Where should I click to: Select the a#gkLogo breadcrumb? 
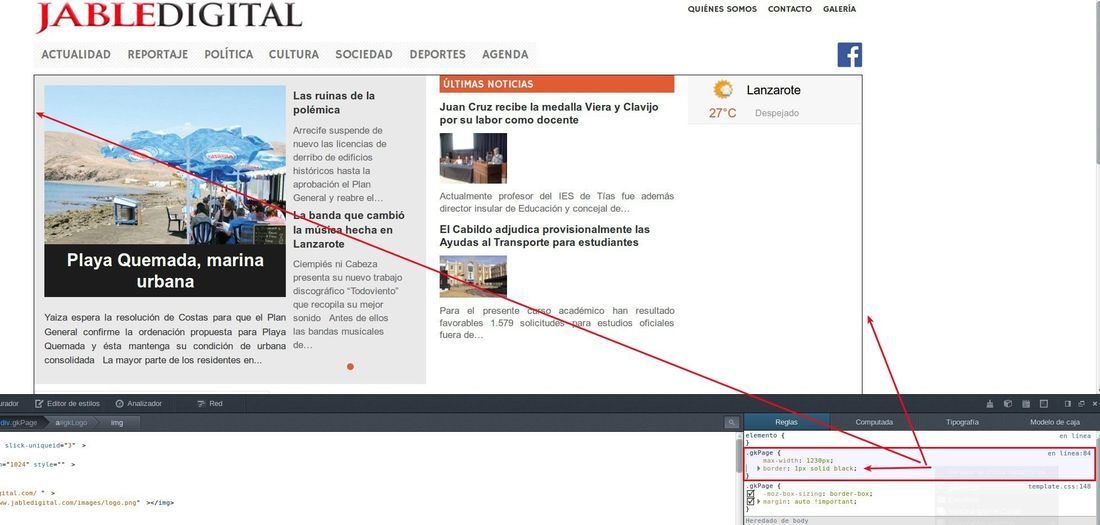pos(71,423)
